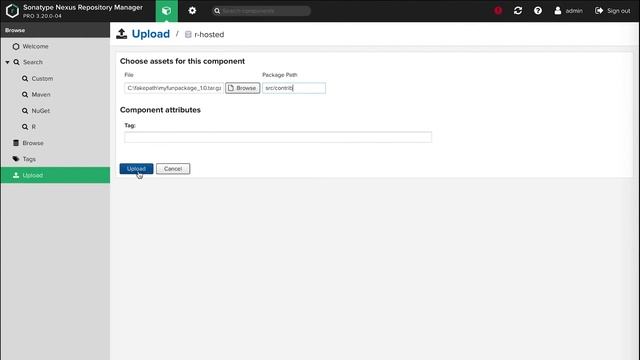This screenshot has width=640, height=360.
Task: Click the File path text field
Action: 174,88
